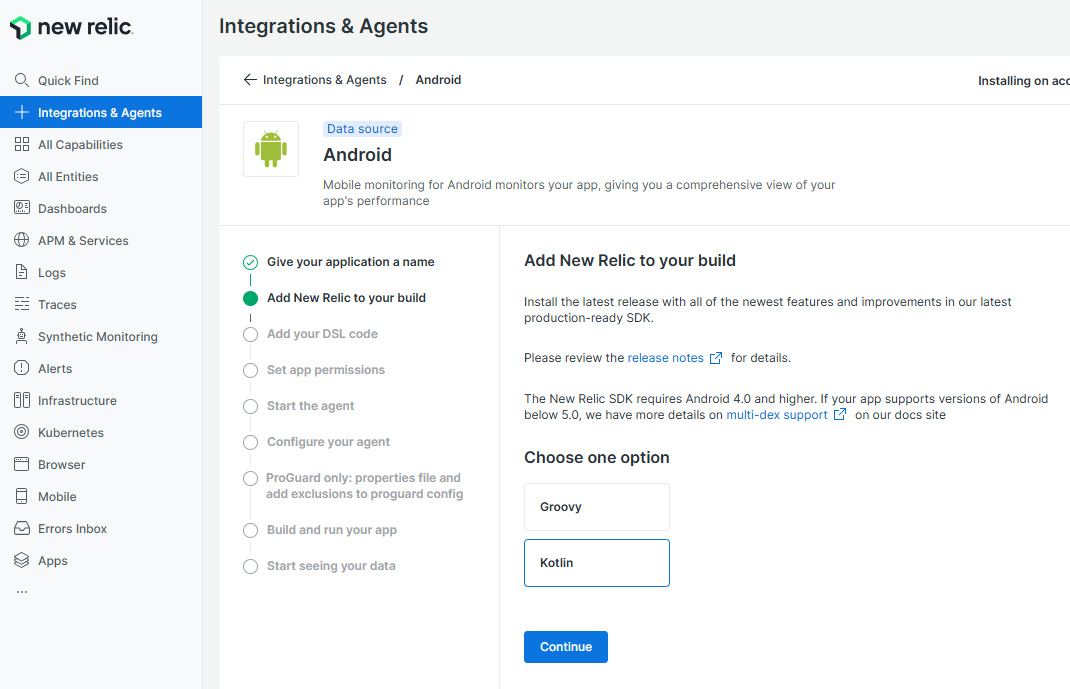Click the Android robot logo thumbnail

pos(271,149)
